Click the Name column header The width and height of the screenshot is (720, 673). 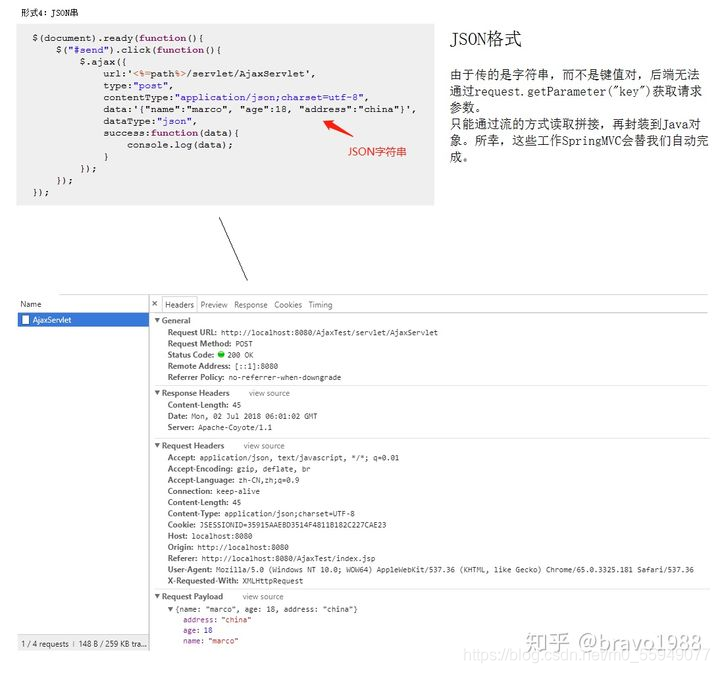(31, 304)
